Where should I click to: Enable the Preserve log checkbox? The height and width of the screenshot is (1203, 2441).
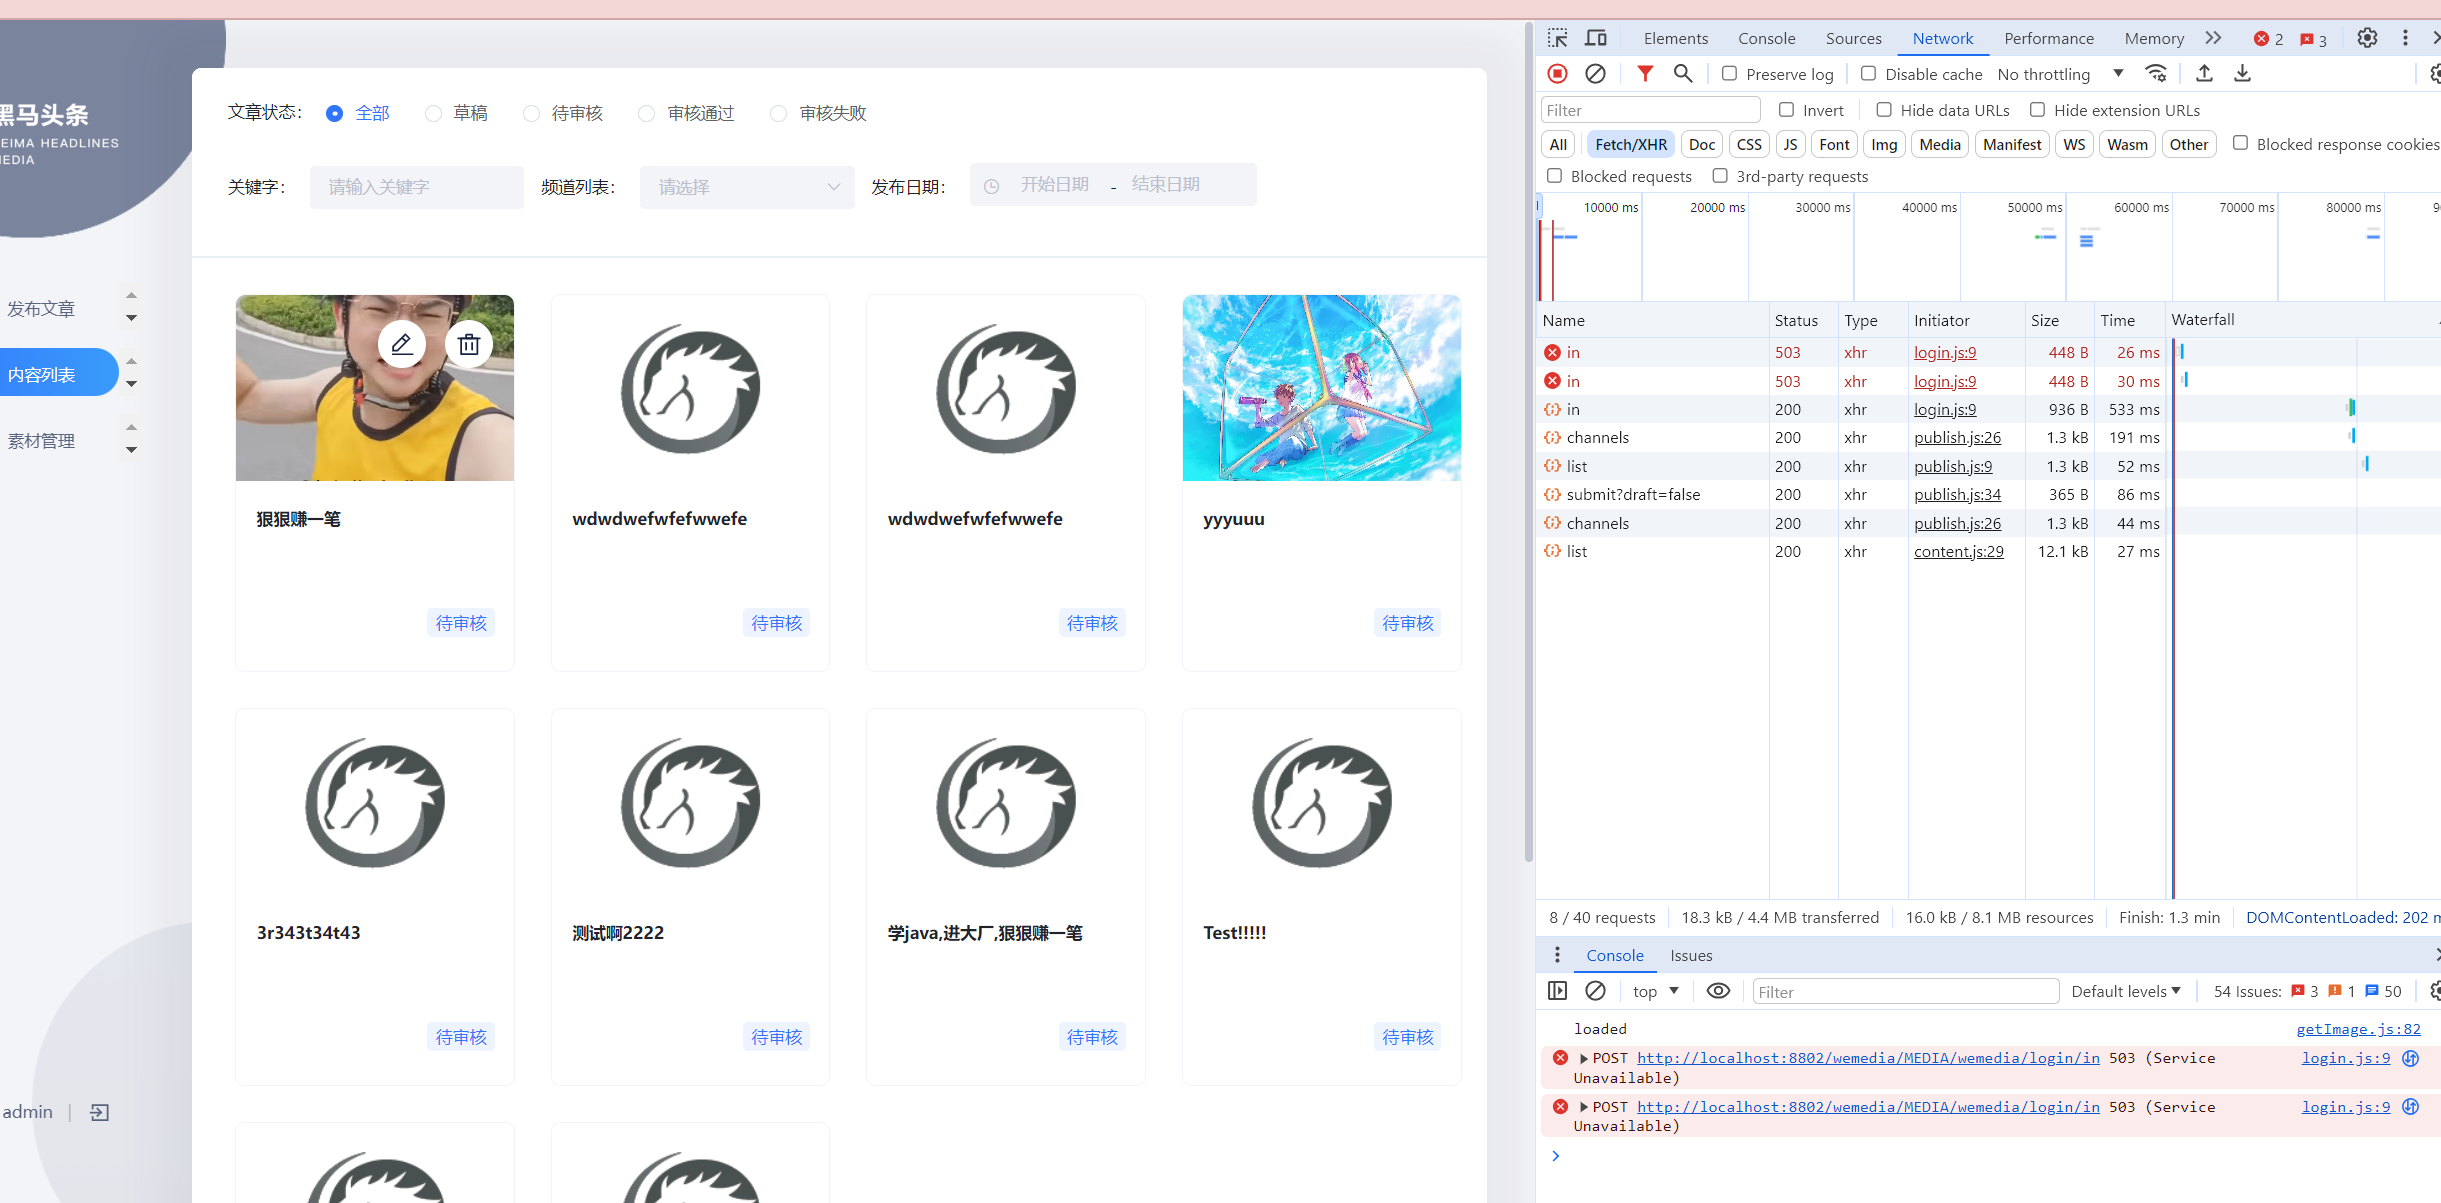(x=1729, y=74)
